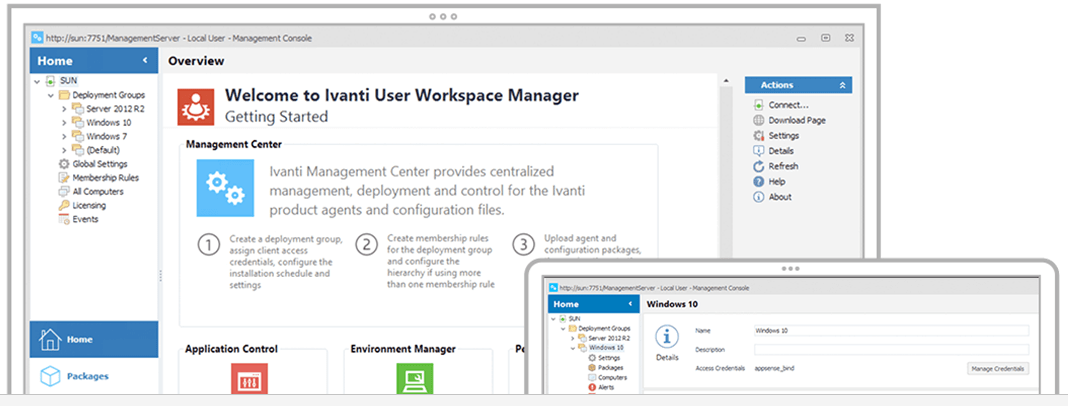Click the Settings gear icon under Windows 10 in the small window

[592, 358]
